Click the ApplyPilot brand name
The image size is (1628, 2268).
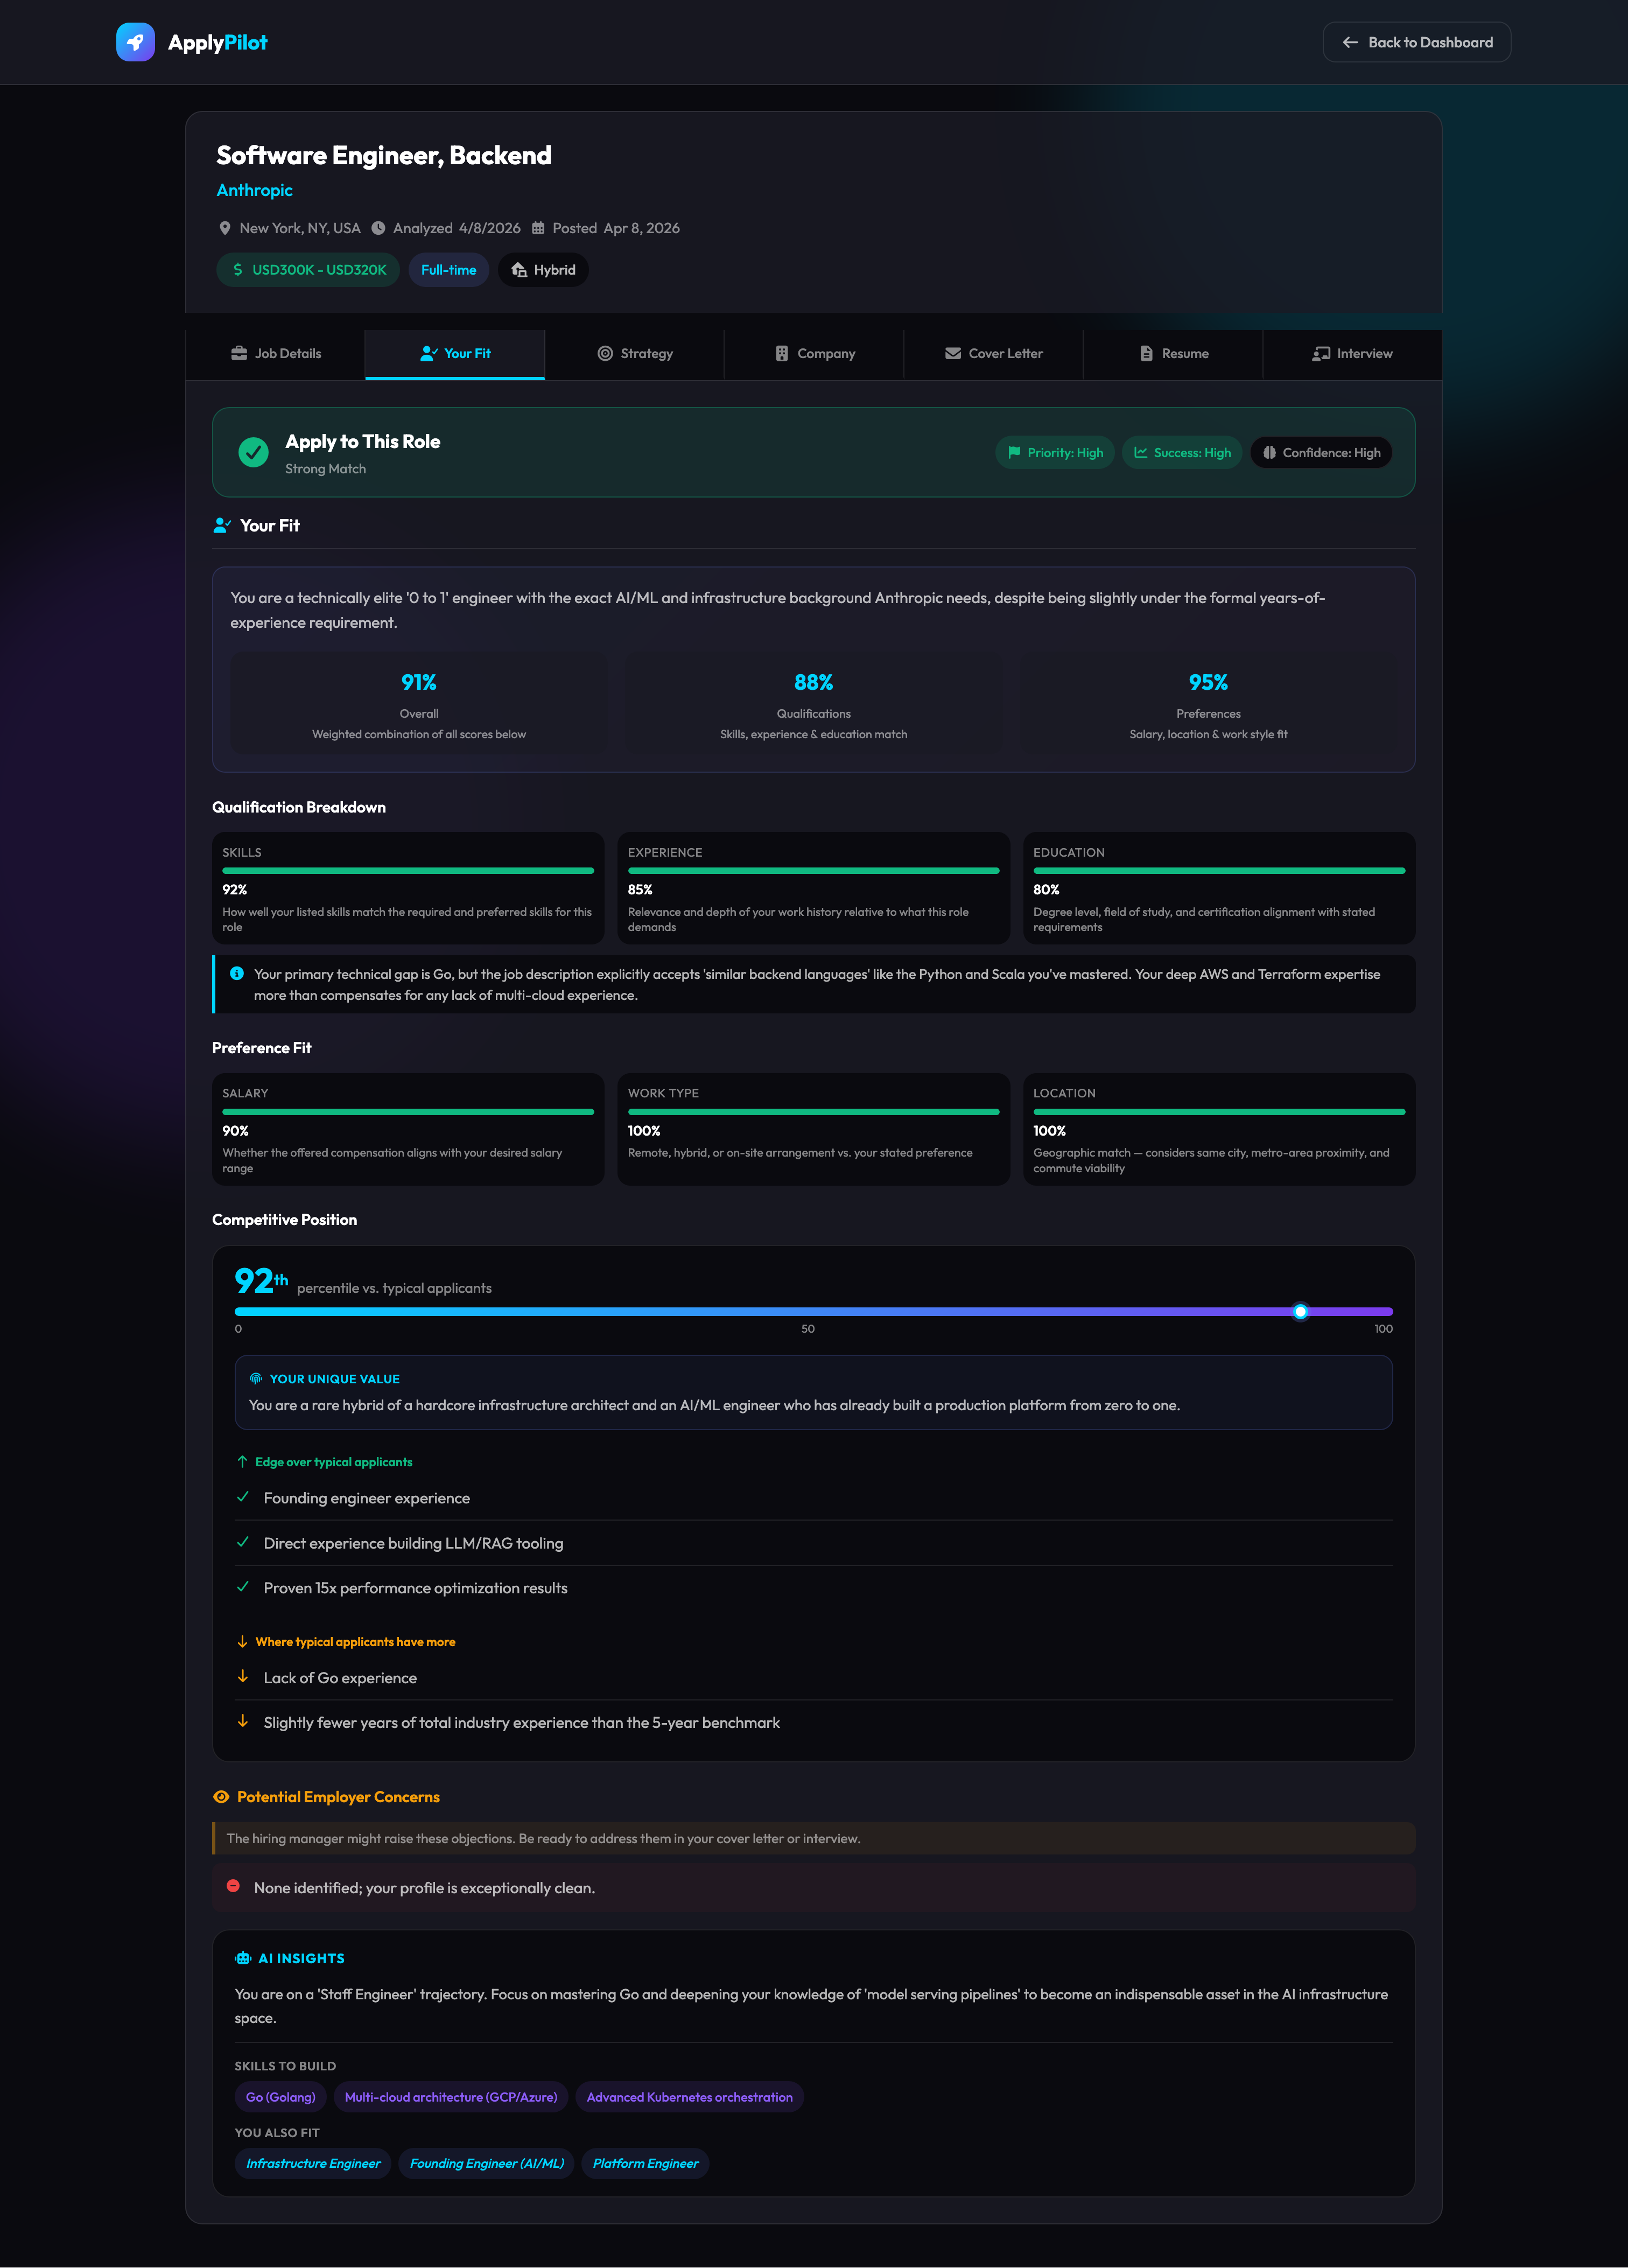[x=217, y=42]
